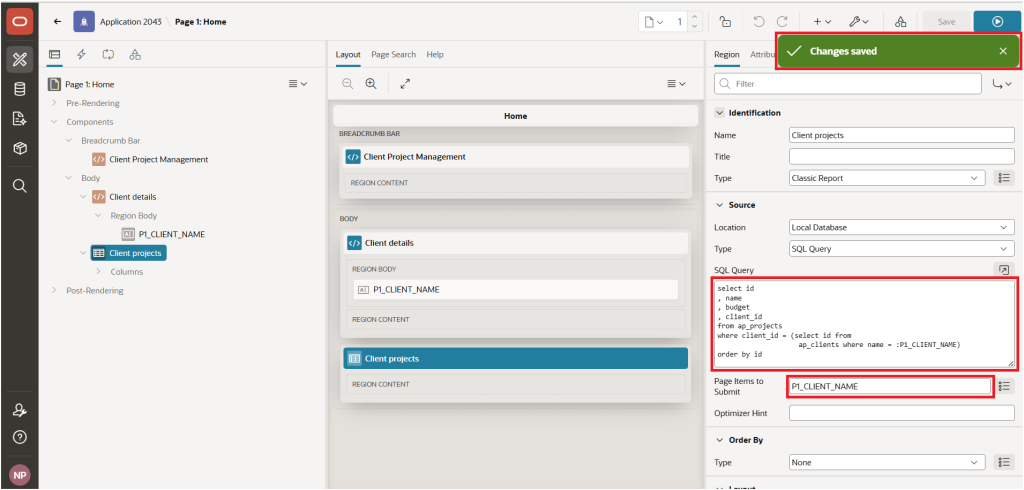
Task: Open the Order By Type quick-pick list
Action: [1004, 462]
